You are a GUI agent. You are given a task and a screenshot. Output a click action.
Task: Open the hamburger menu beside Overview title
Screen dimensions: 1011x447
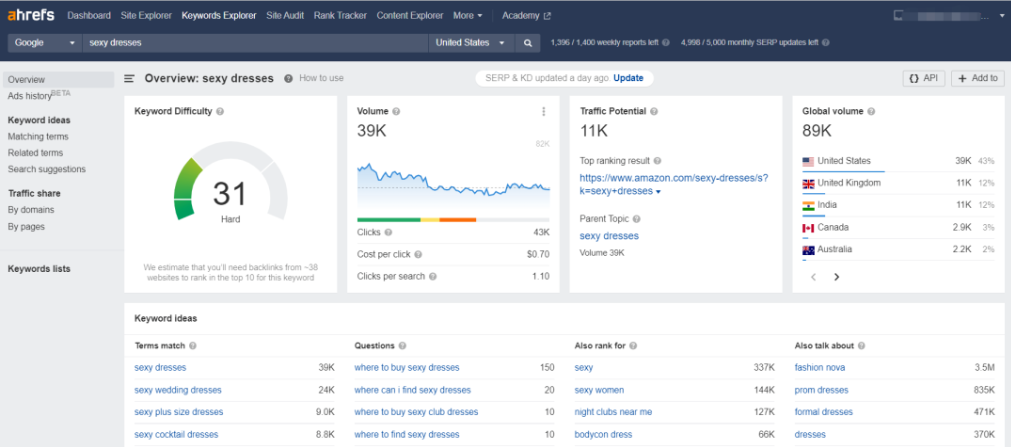click(130, 78)
